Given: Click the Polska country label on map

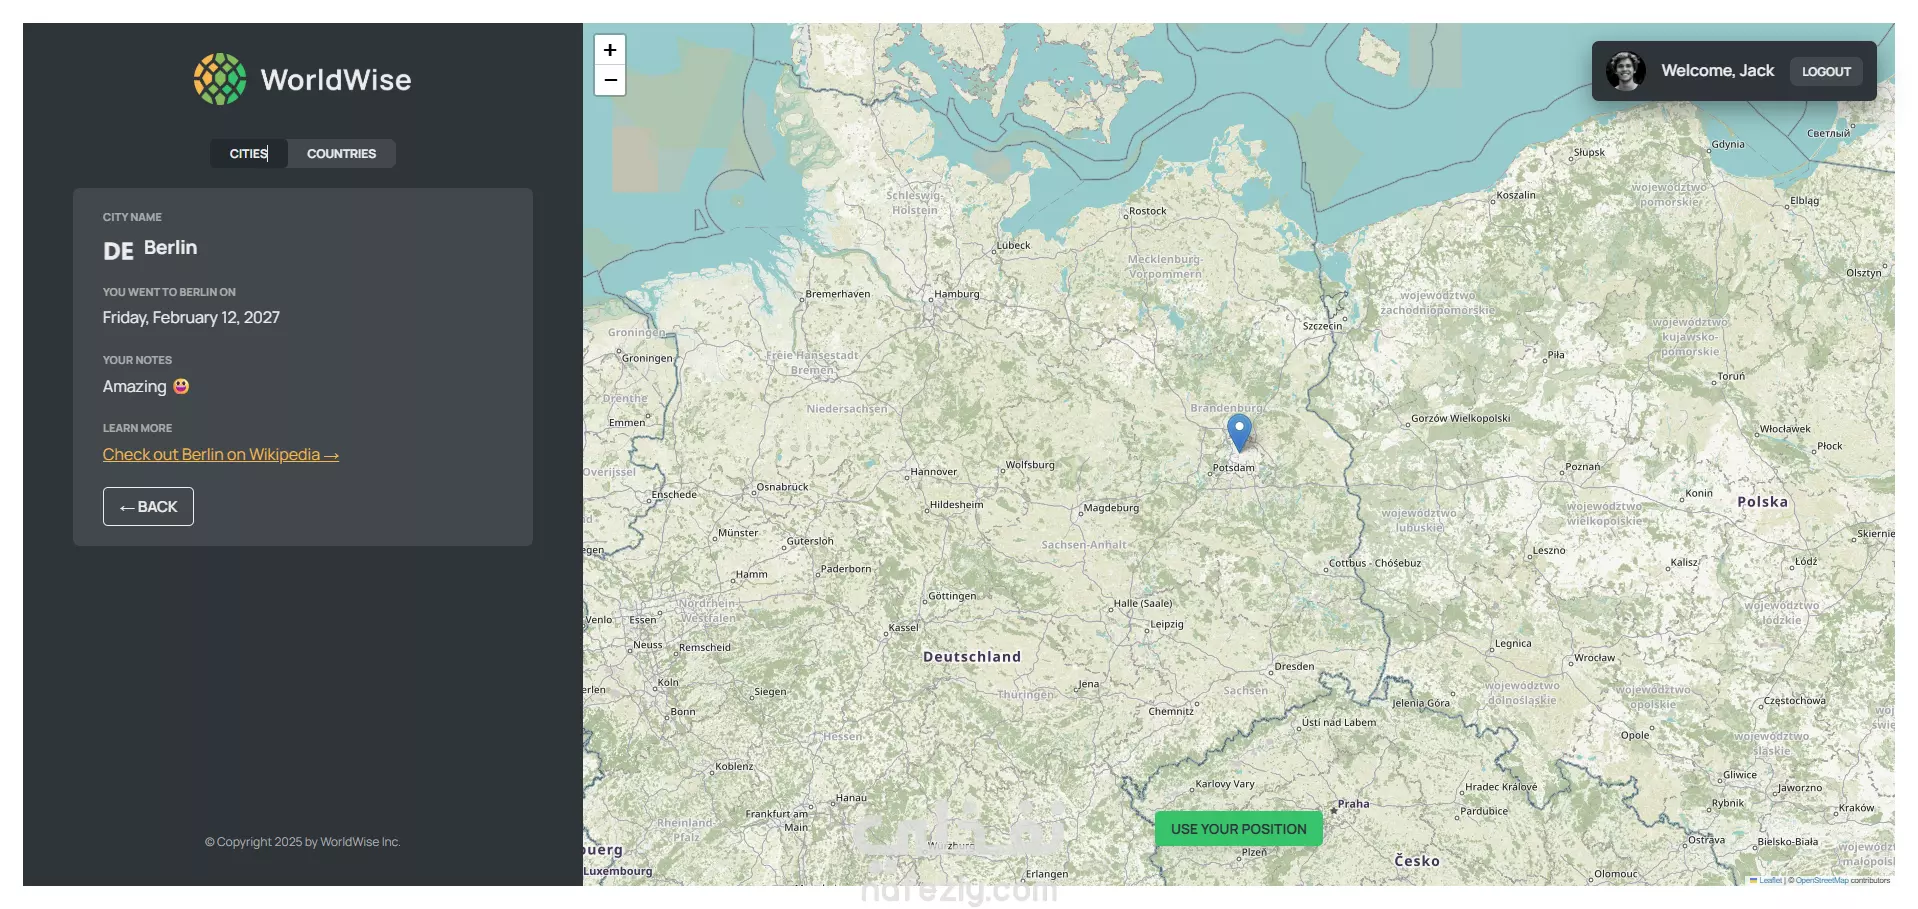Looking at the screenshot, I should coord(1762,502).
